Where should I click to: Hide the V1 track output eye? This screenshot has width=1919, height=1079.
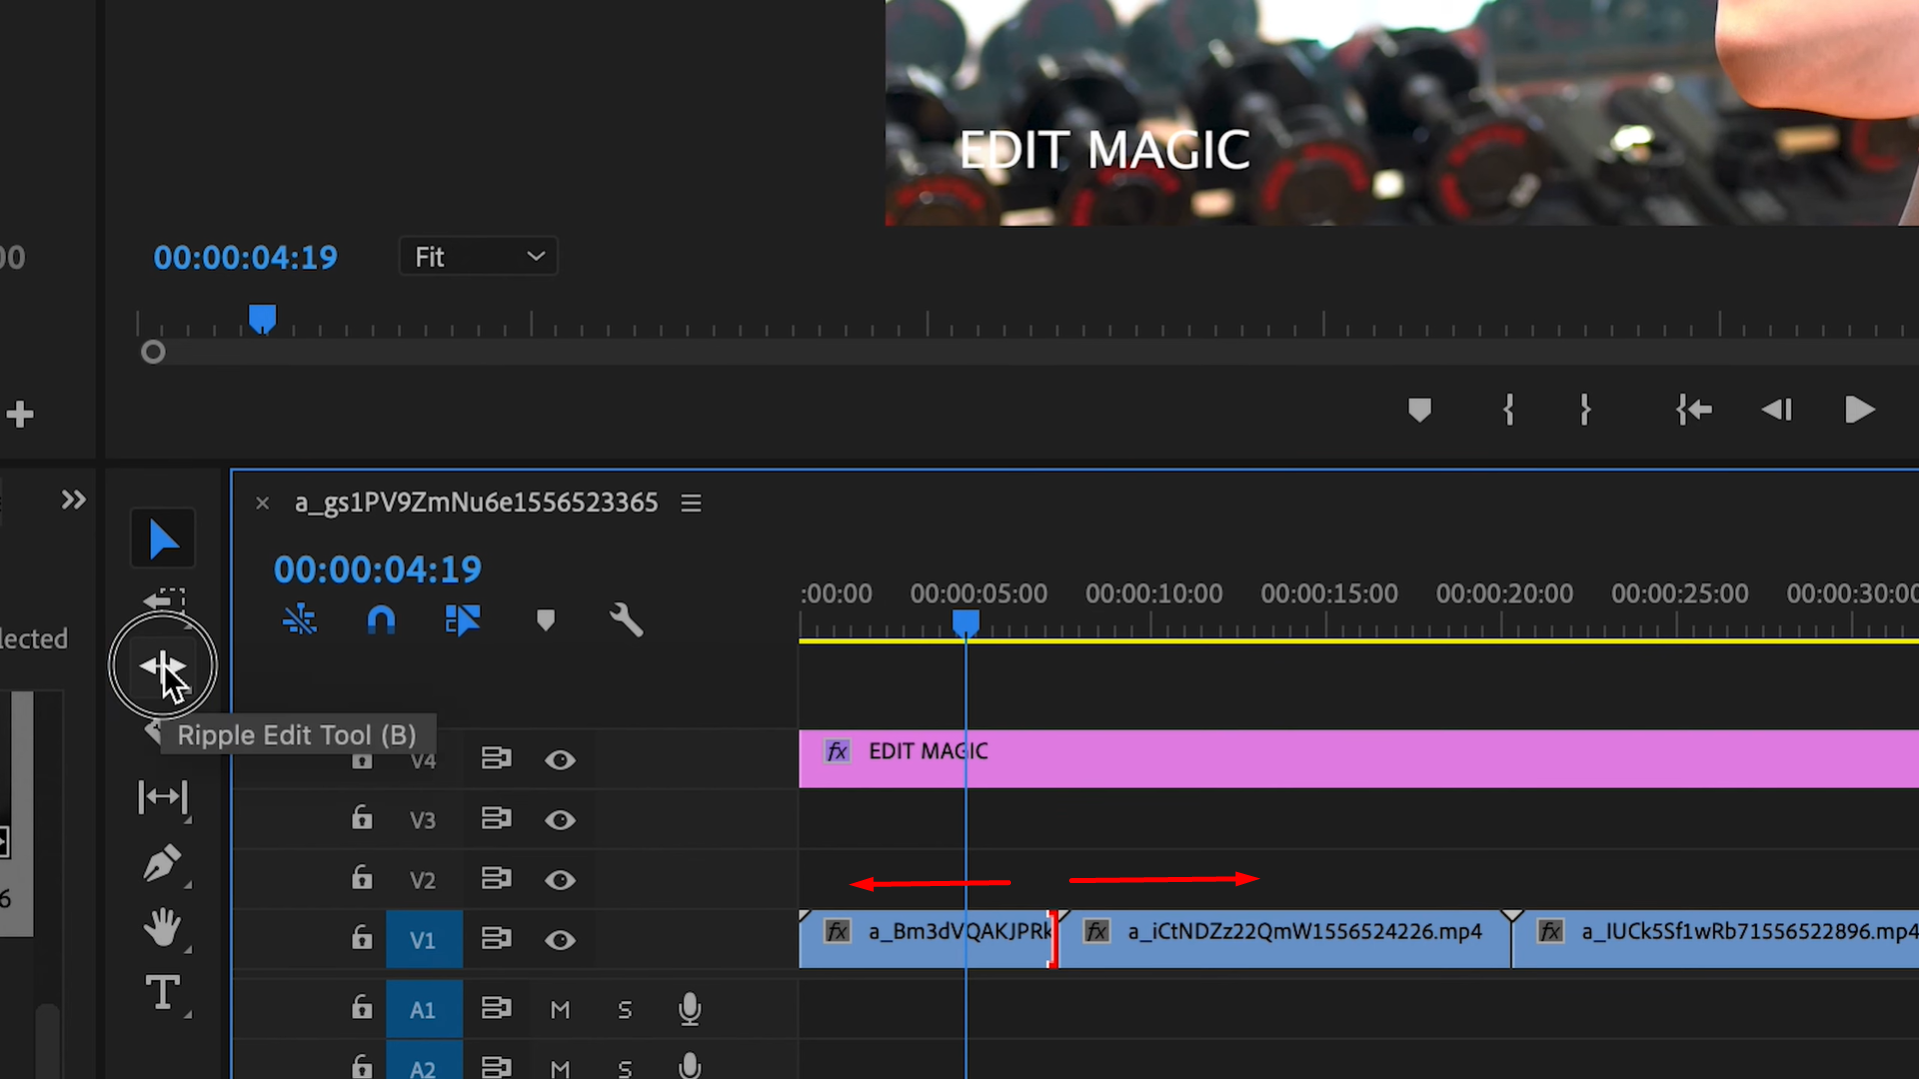coord(560,939)
